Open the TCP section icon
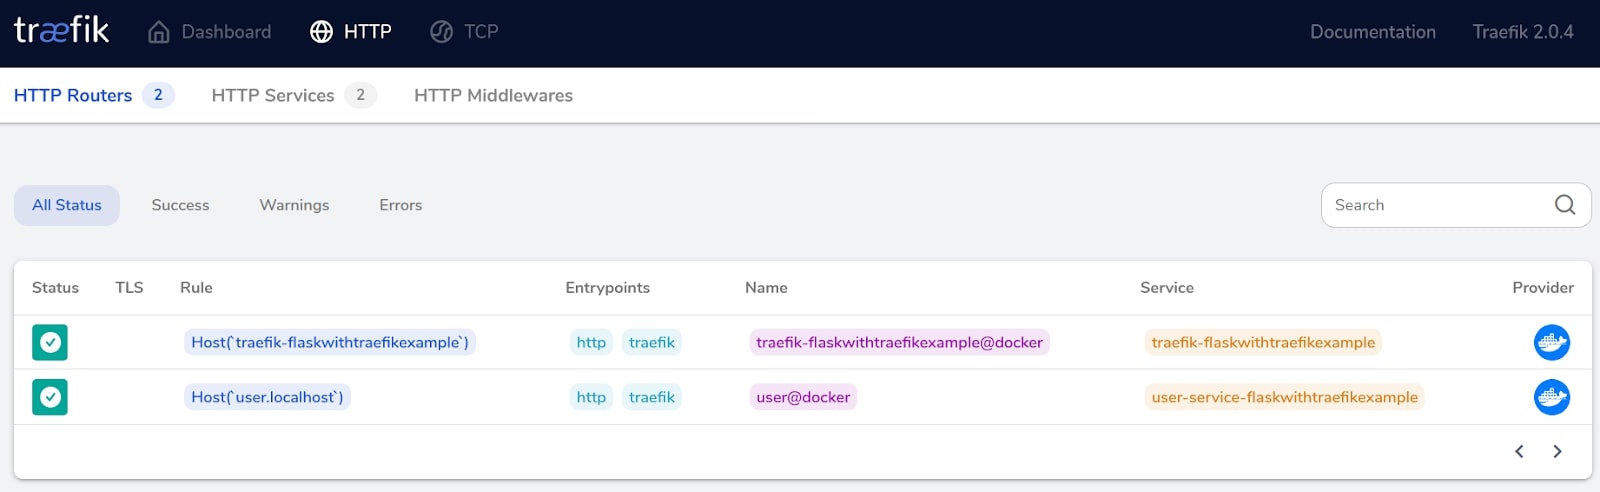 click(441, 32)
